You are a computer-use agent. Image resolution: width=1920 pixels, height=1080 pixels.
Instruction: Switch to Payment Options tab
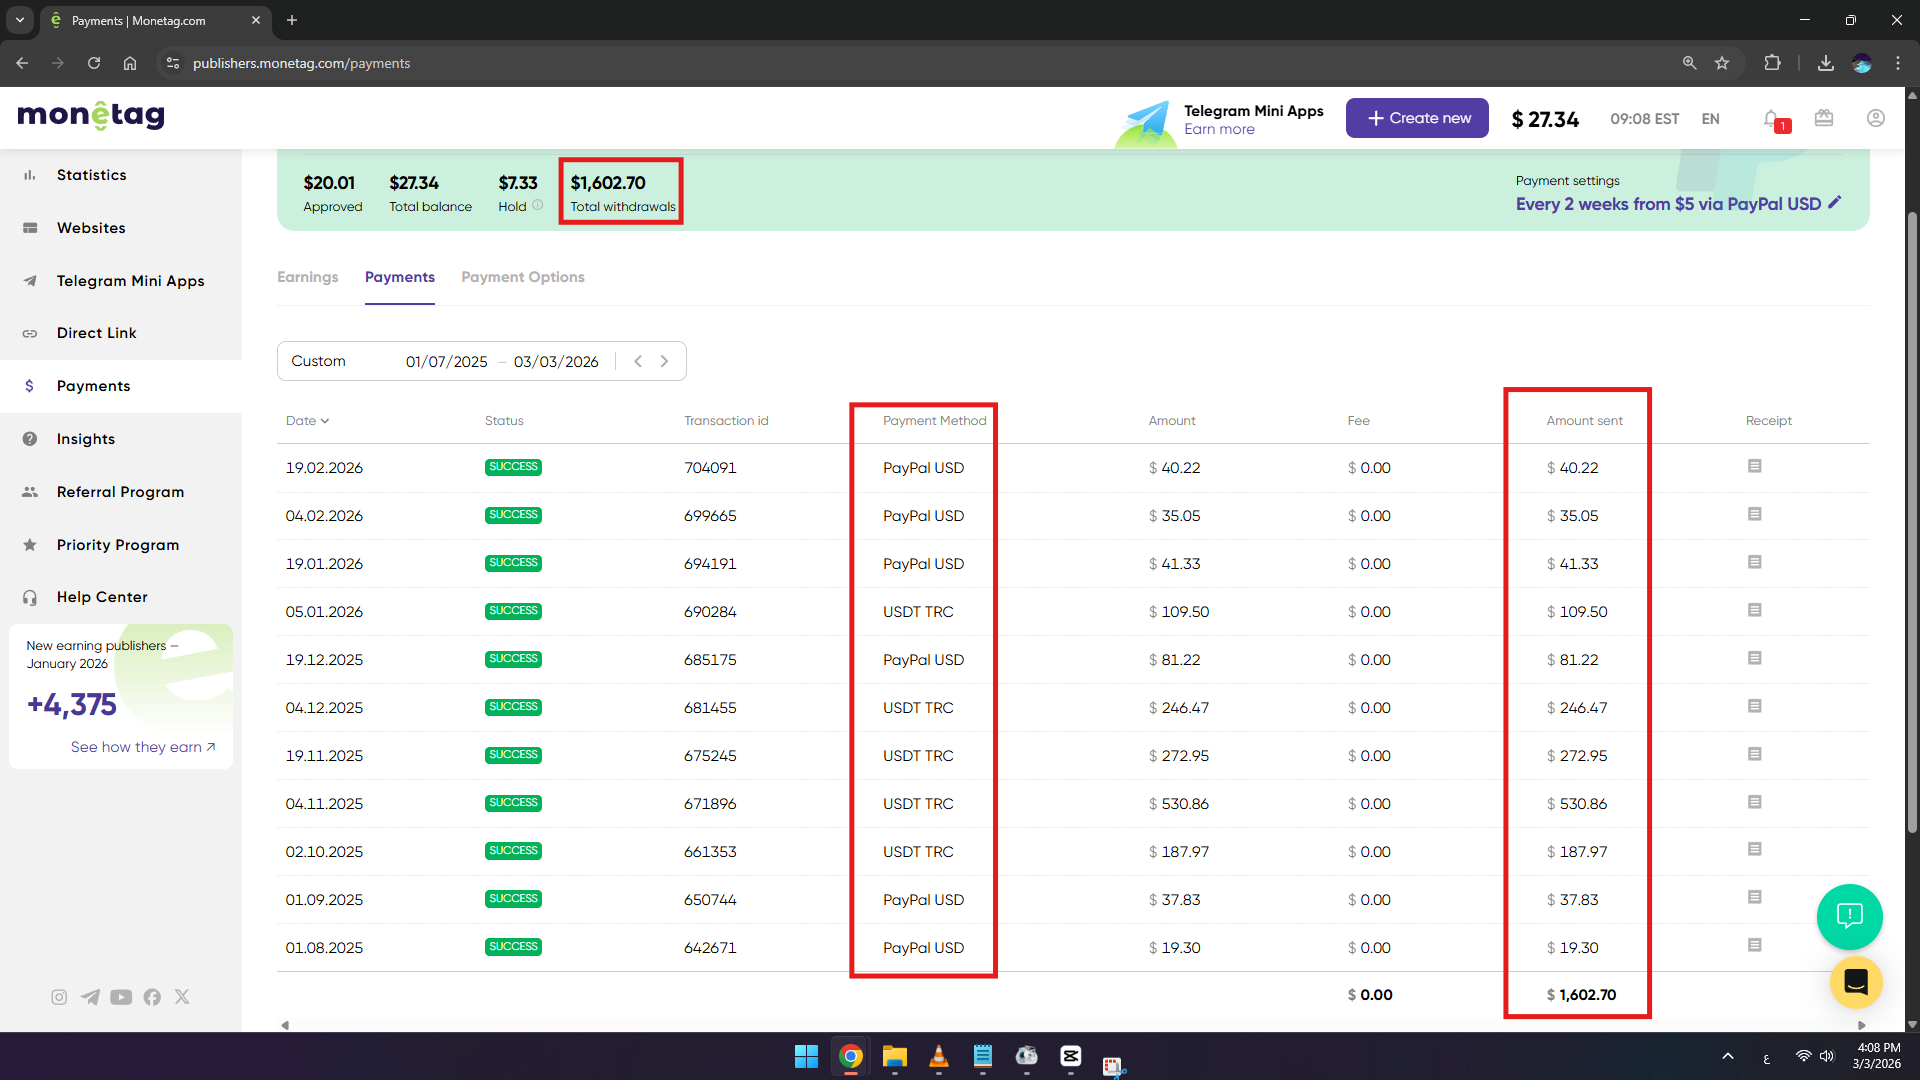pos(522,277)
